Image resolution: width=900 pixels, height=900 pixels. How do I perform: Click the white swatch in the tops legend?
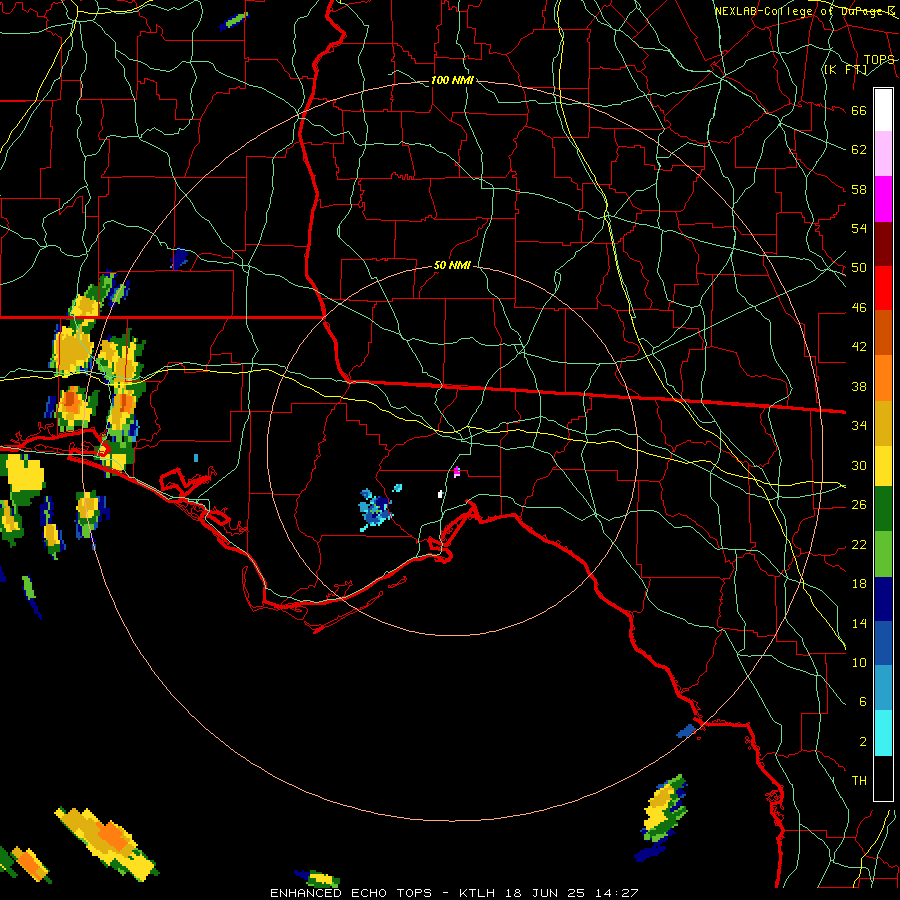click(883, 110)
